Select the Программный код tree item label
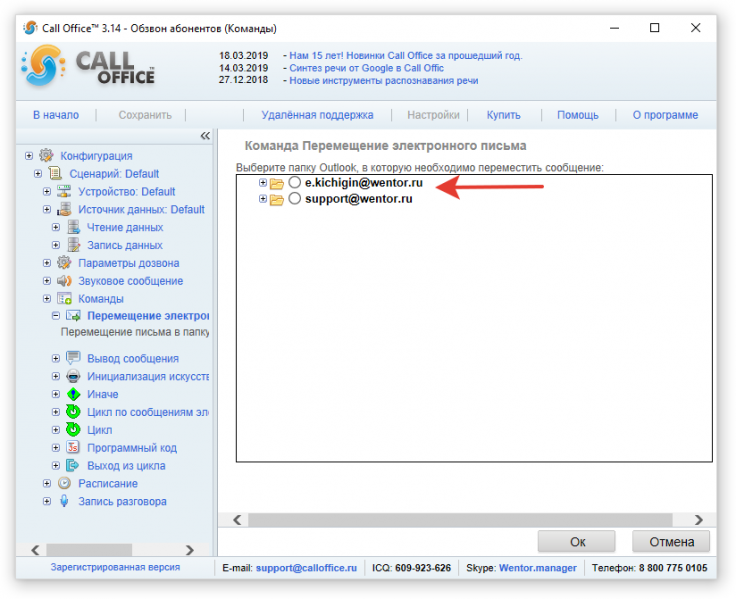 pos(132,448)
